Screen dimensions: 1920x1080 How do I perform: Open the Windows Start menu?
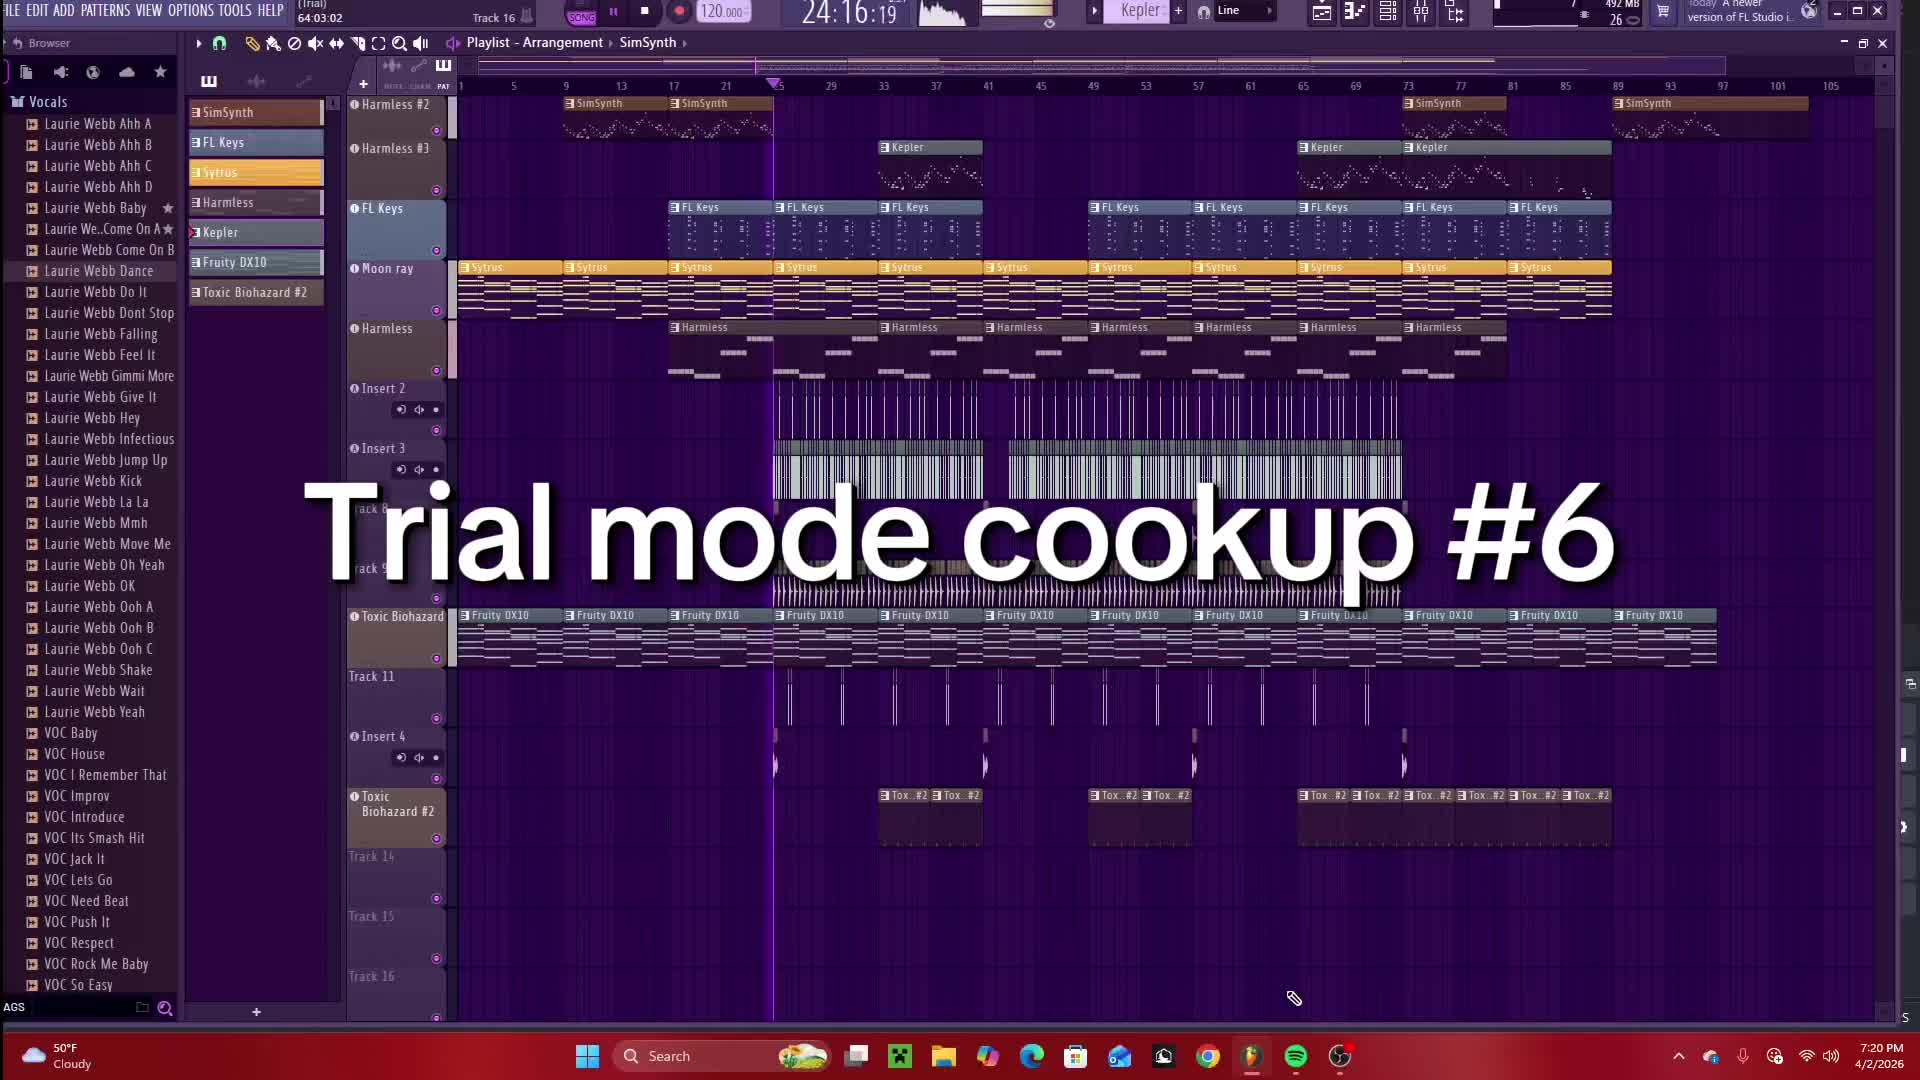587,1056
